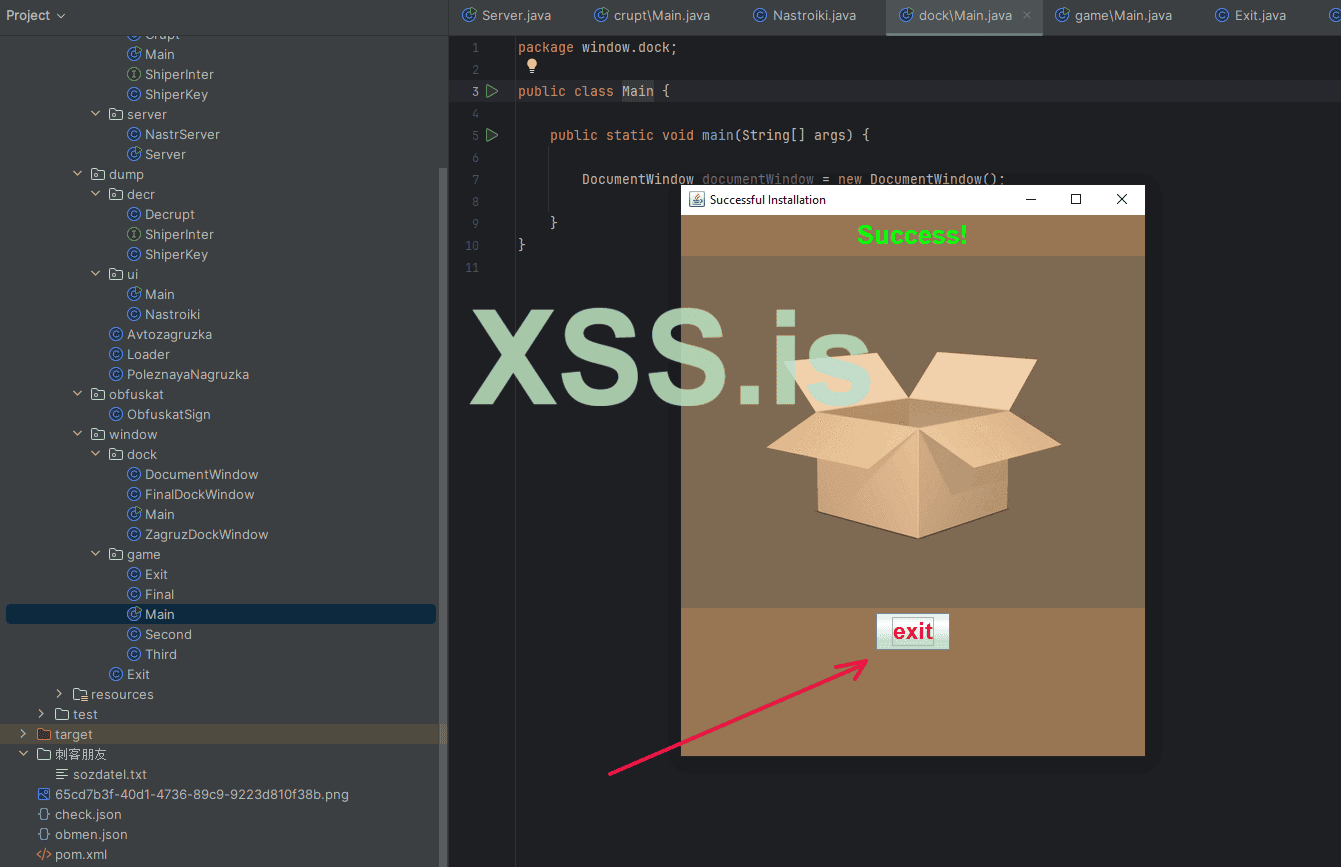This screenshot has height=867, width=1341.
Task: Click the obmen.json file icon
Action: [x=43, y=834]
